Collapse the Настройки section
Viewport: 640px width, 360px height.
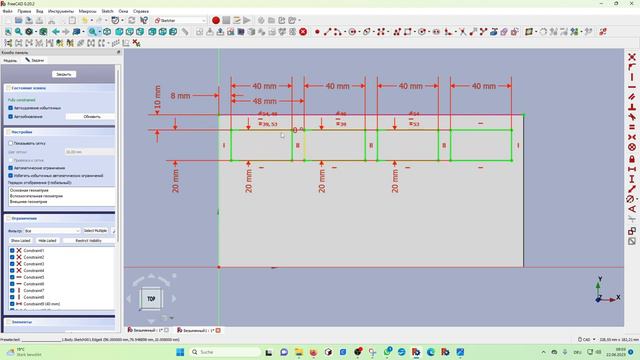point(60,132)
